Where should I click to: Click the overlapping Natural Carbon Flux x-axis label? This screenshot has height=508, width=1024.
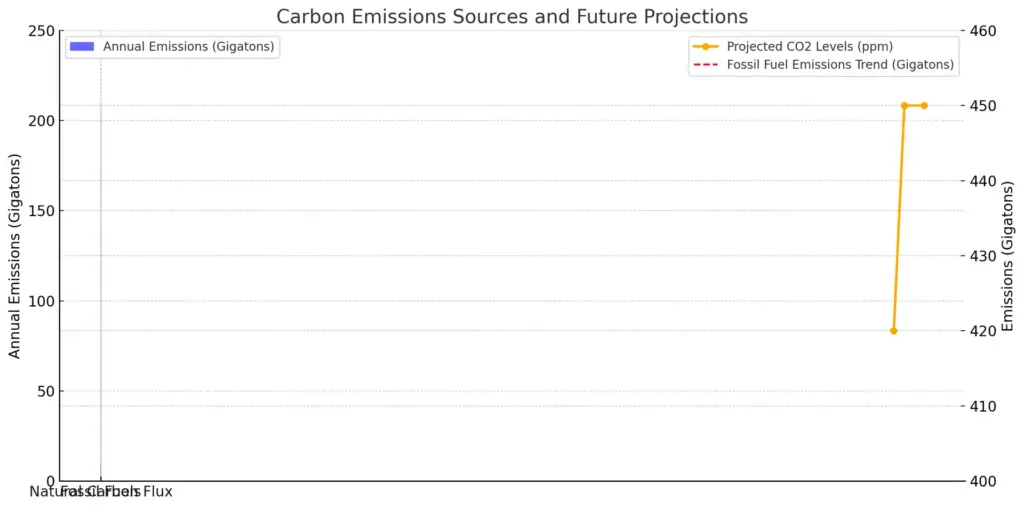(x=101, y=492)
